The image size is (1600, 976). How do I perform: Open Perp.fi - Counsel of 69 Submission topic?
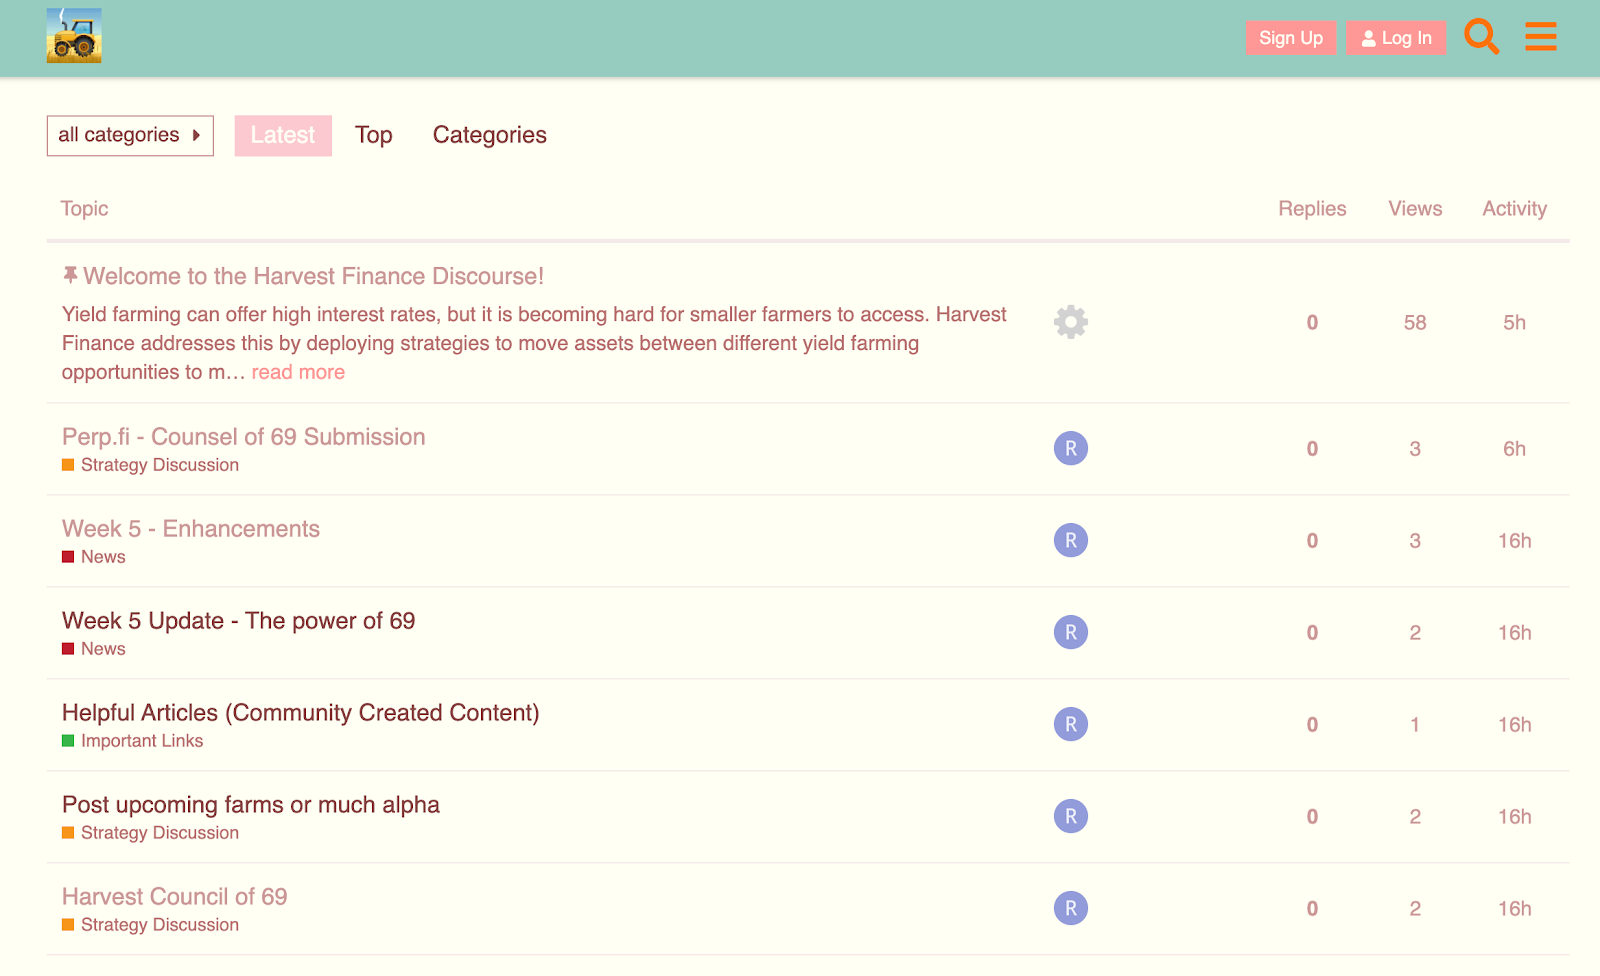click(244, 437)
